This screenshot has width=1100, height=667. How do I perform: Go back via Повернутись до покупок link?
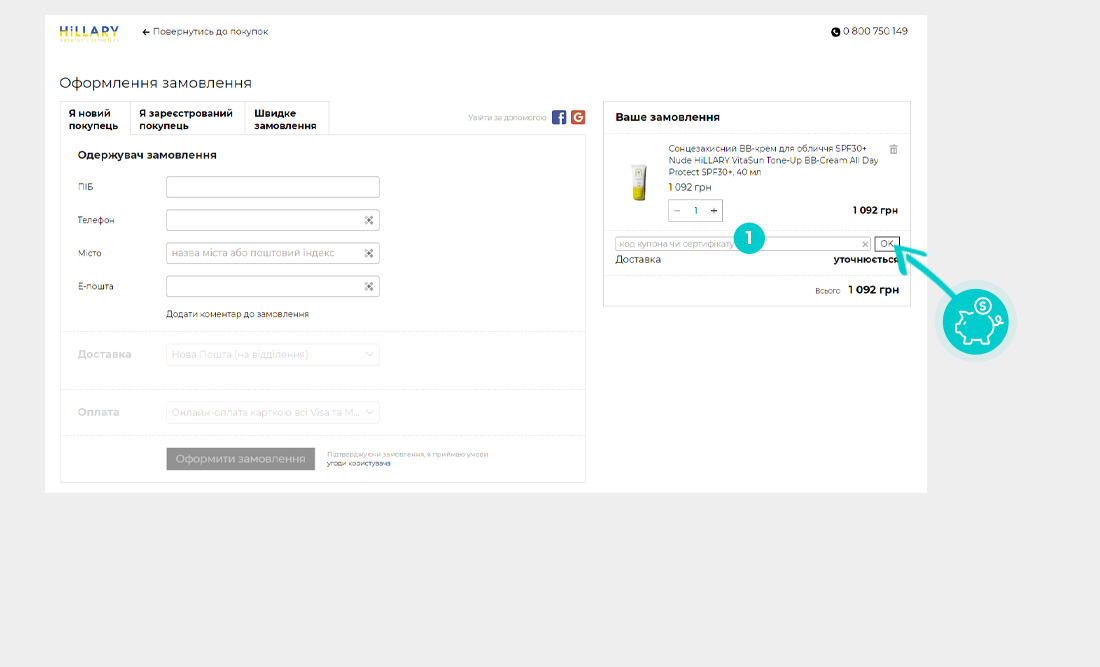[205, 32]
